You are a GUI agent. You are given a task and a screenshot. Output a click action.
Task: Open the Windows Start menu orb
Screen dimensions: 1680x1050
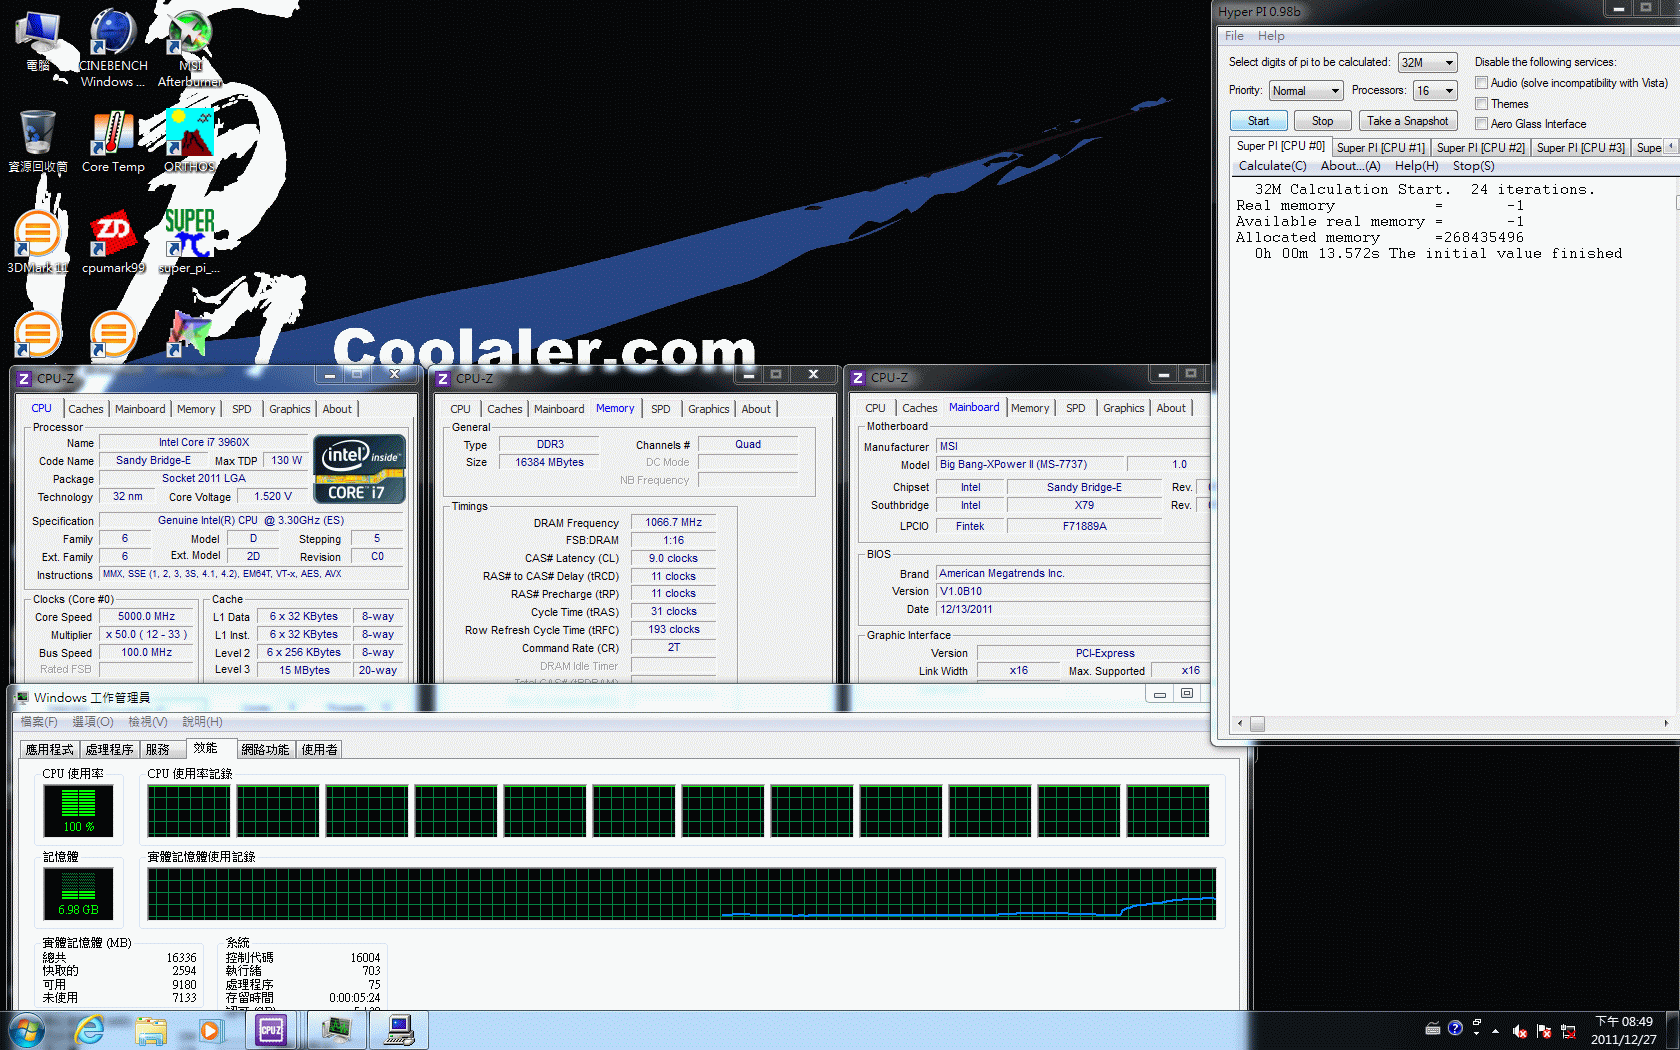(x=25, y=1030)
